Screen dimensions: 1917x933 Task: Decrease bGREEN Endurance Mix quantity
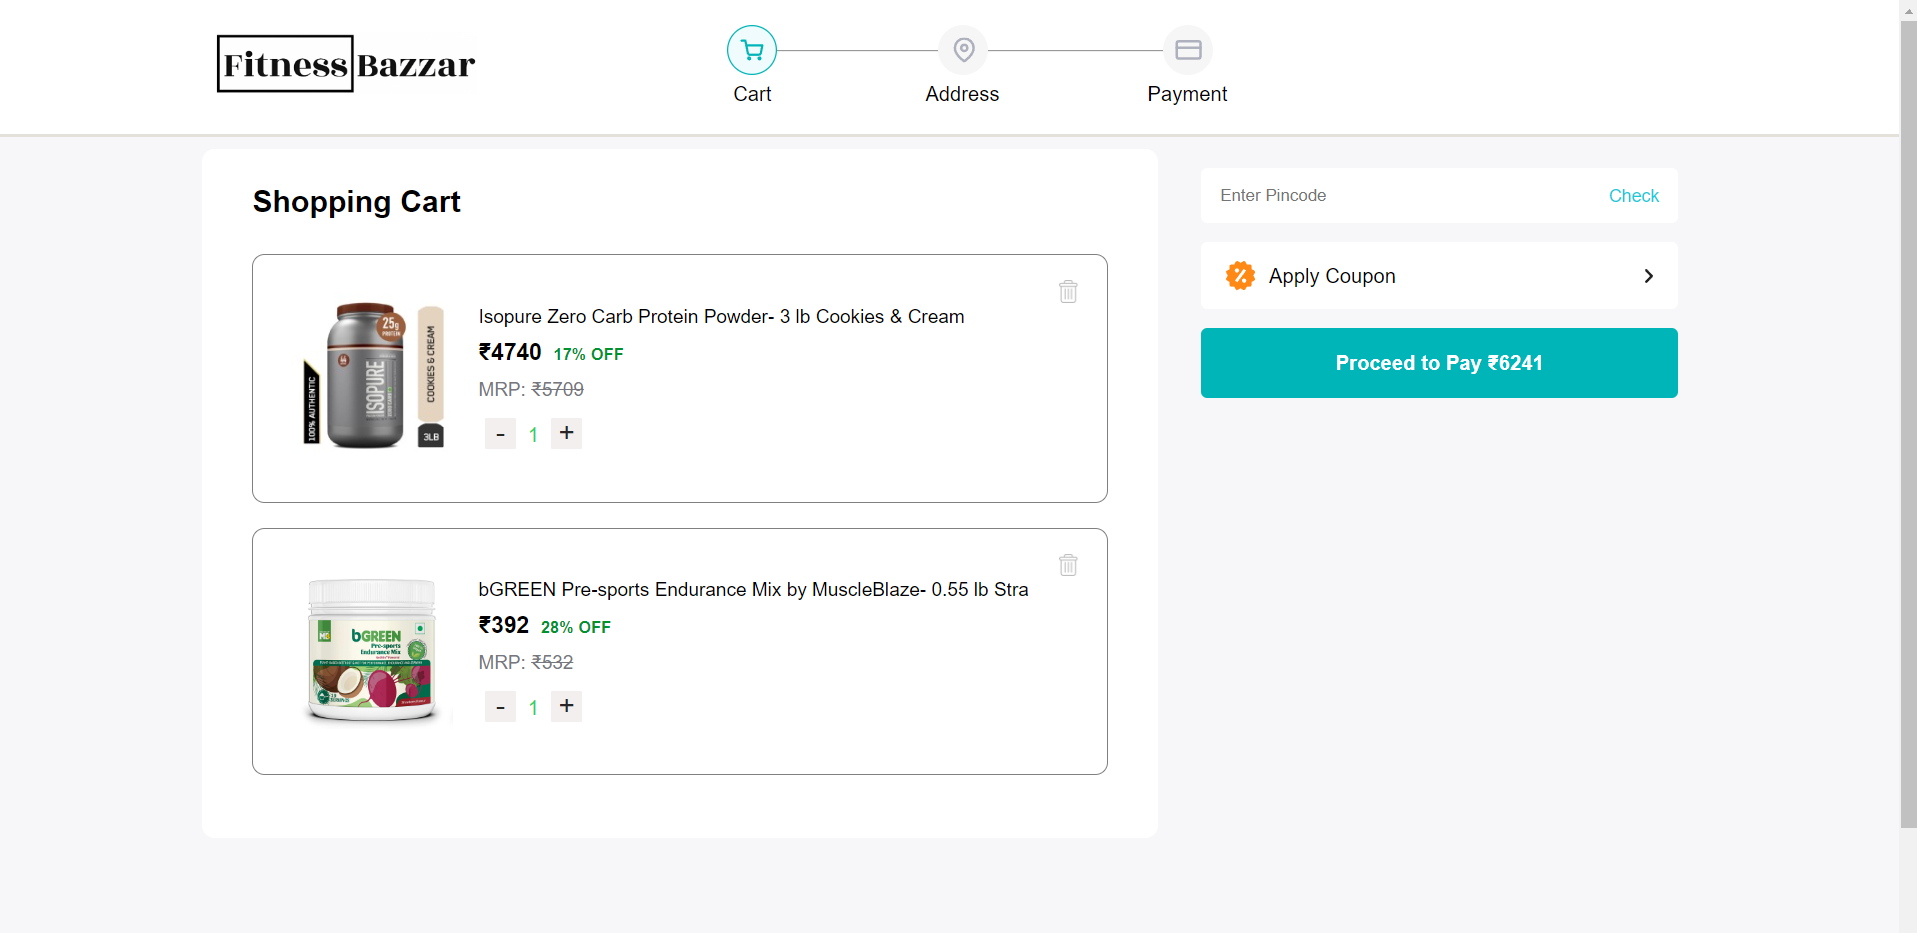point(500,707)
